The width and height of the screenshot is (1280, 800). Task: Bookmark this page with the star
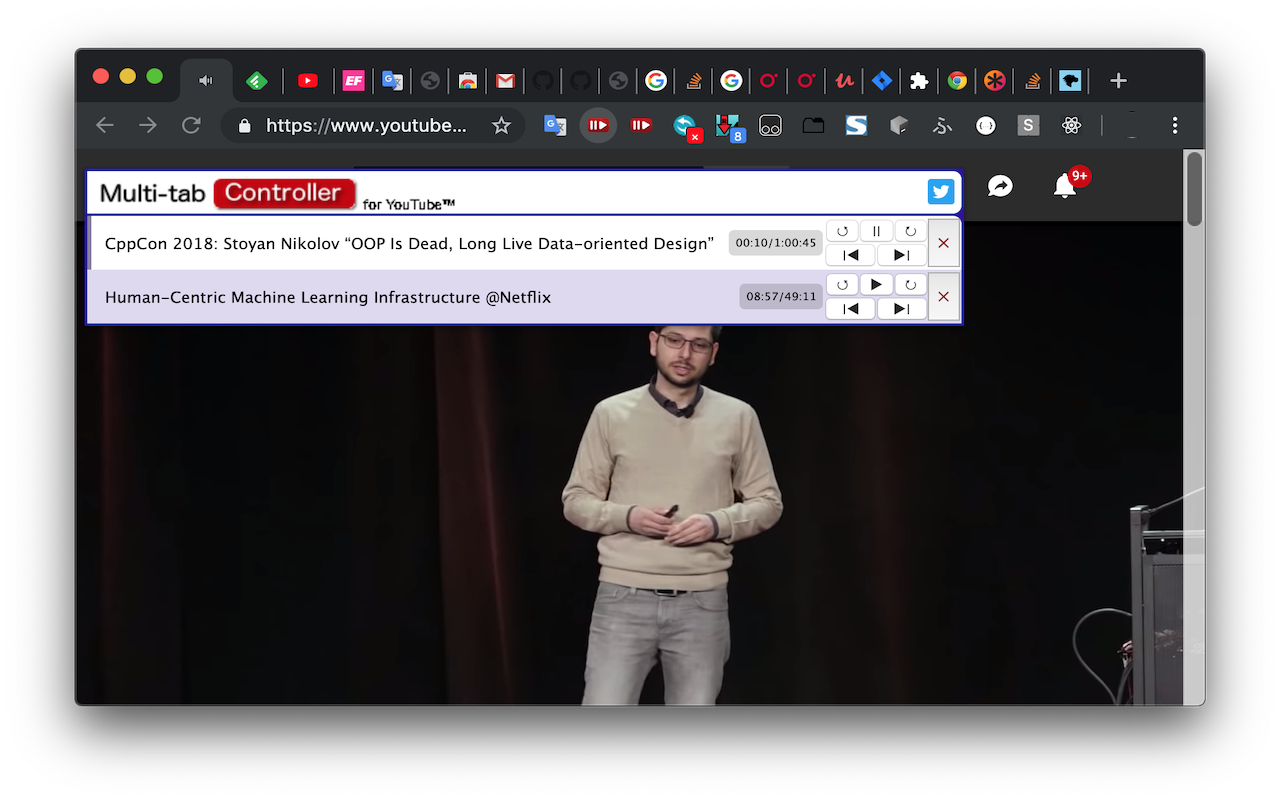tap(501, 126)
